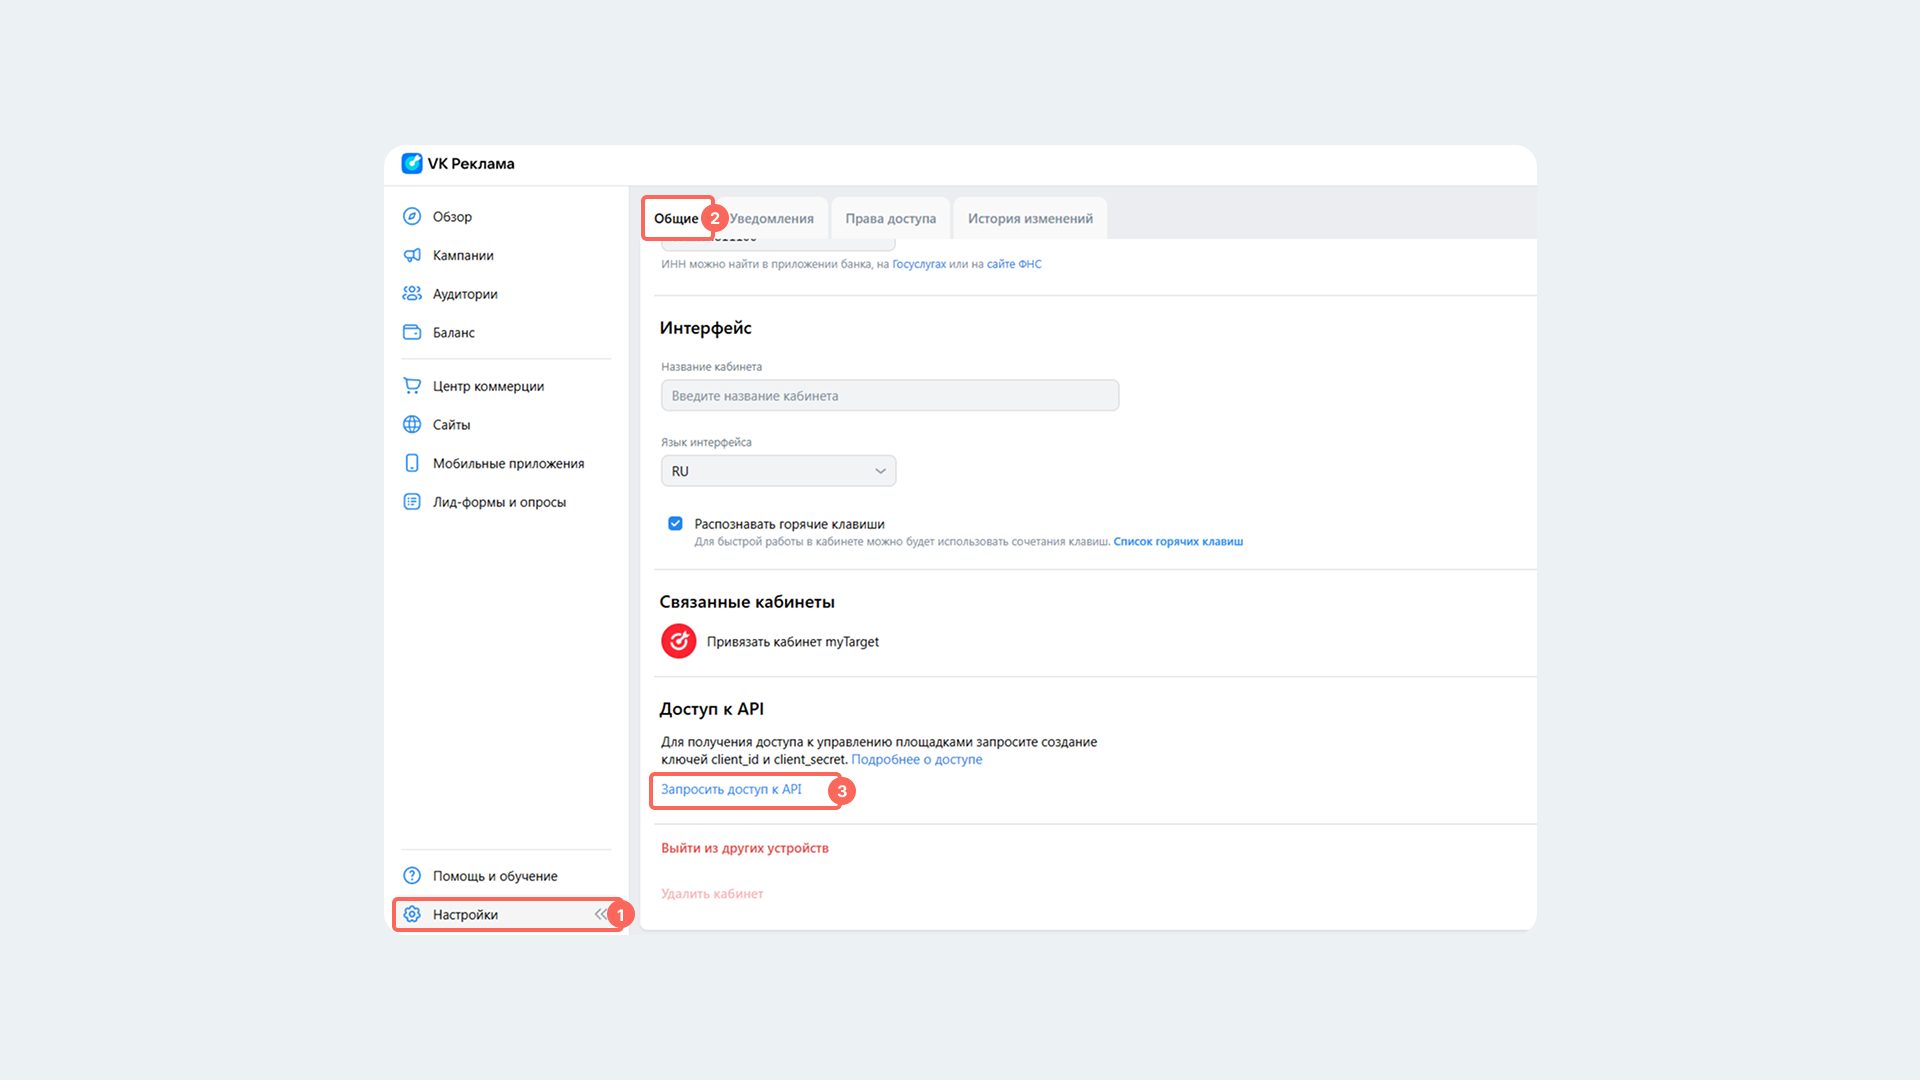Open the Список горячих клавиш link

(1178, 541)
